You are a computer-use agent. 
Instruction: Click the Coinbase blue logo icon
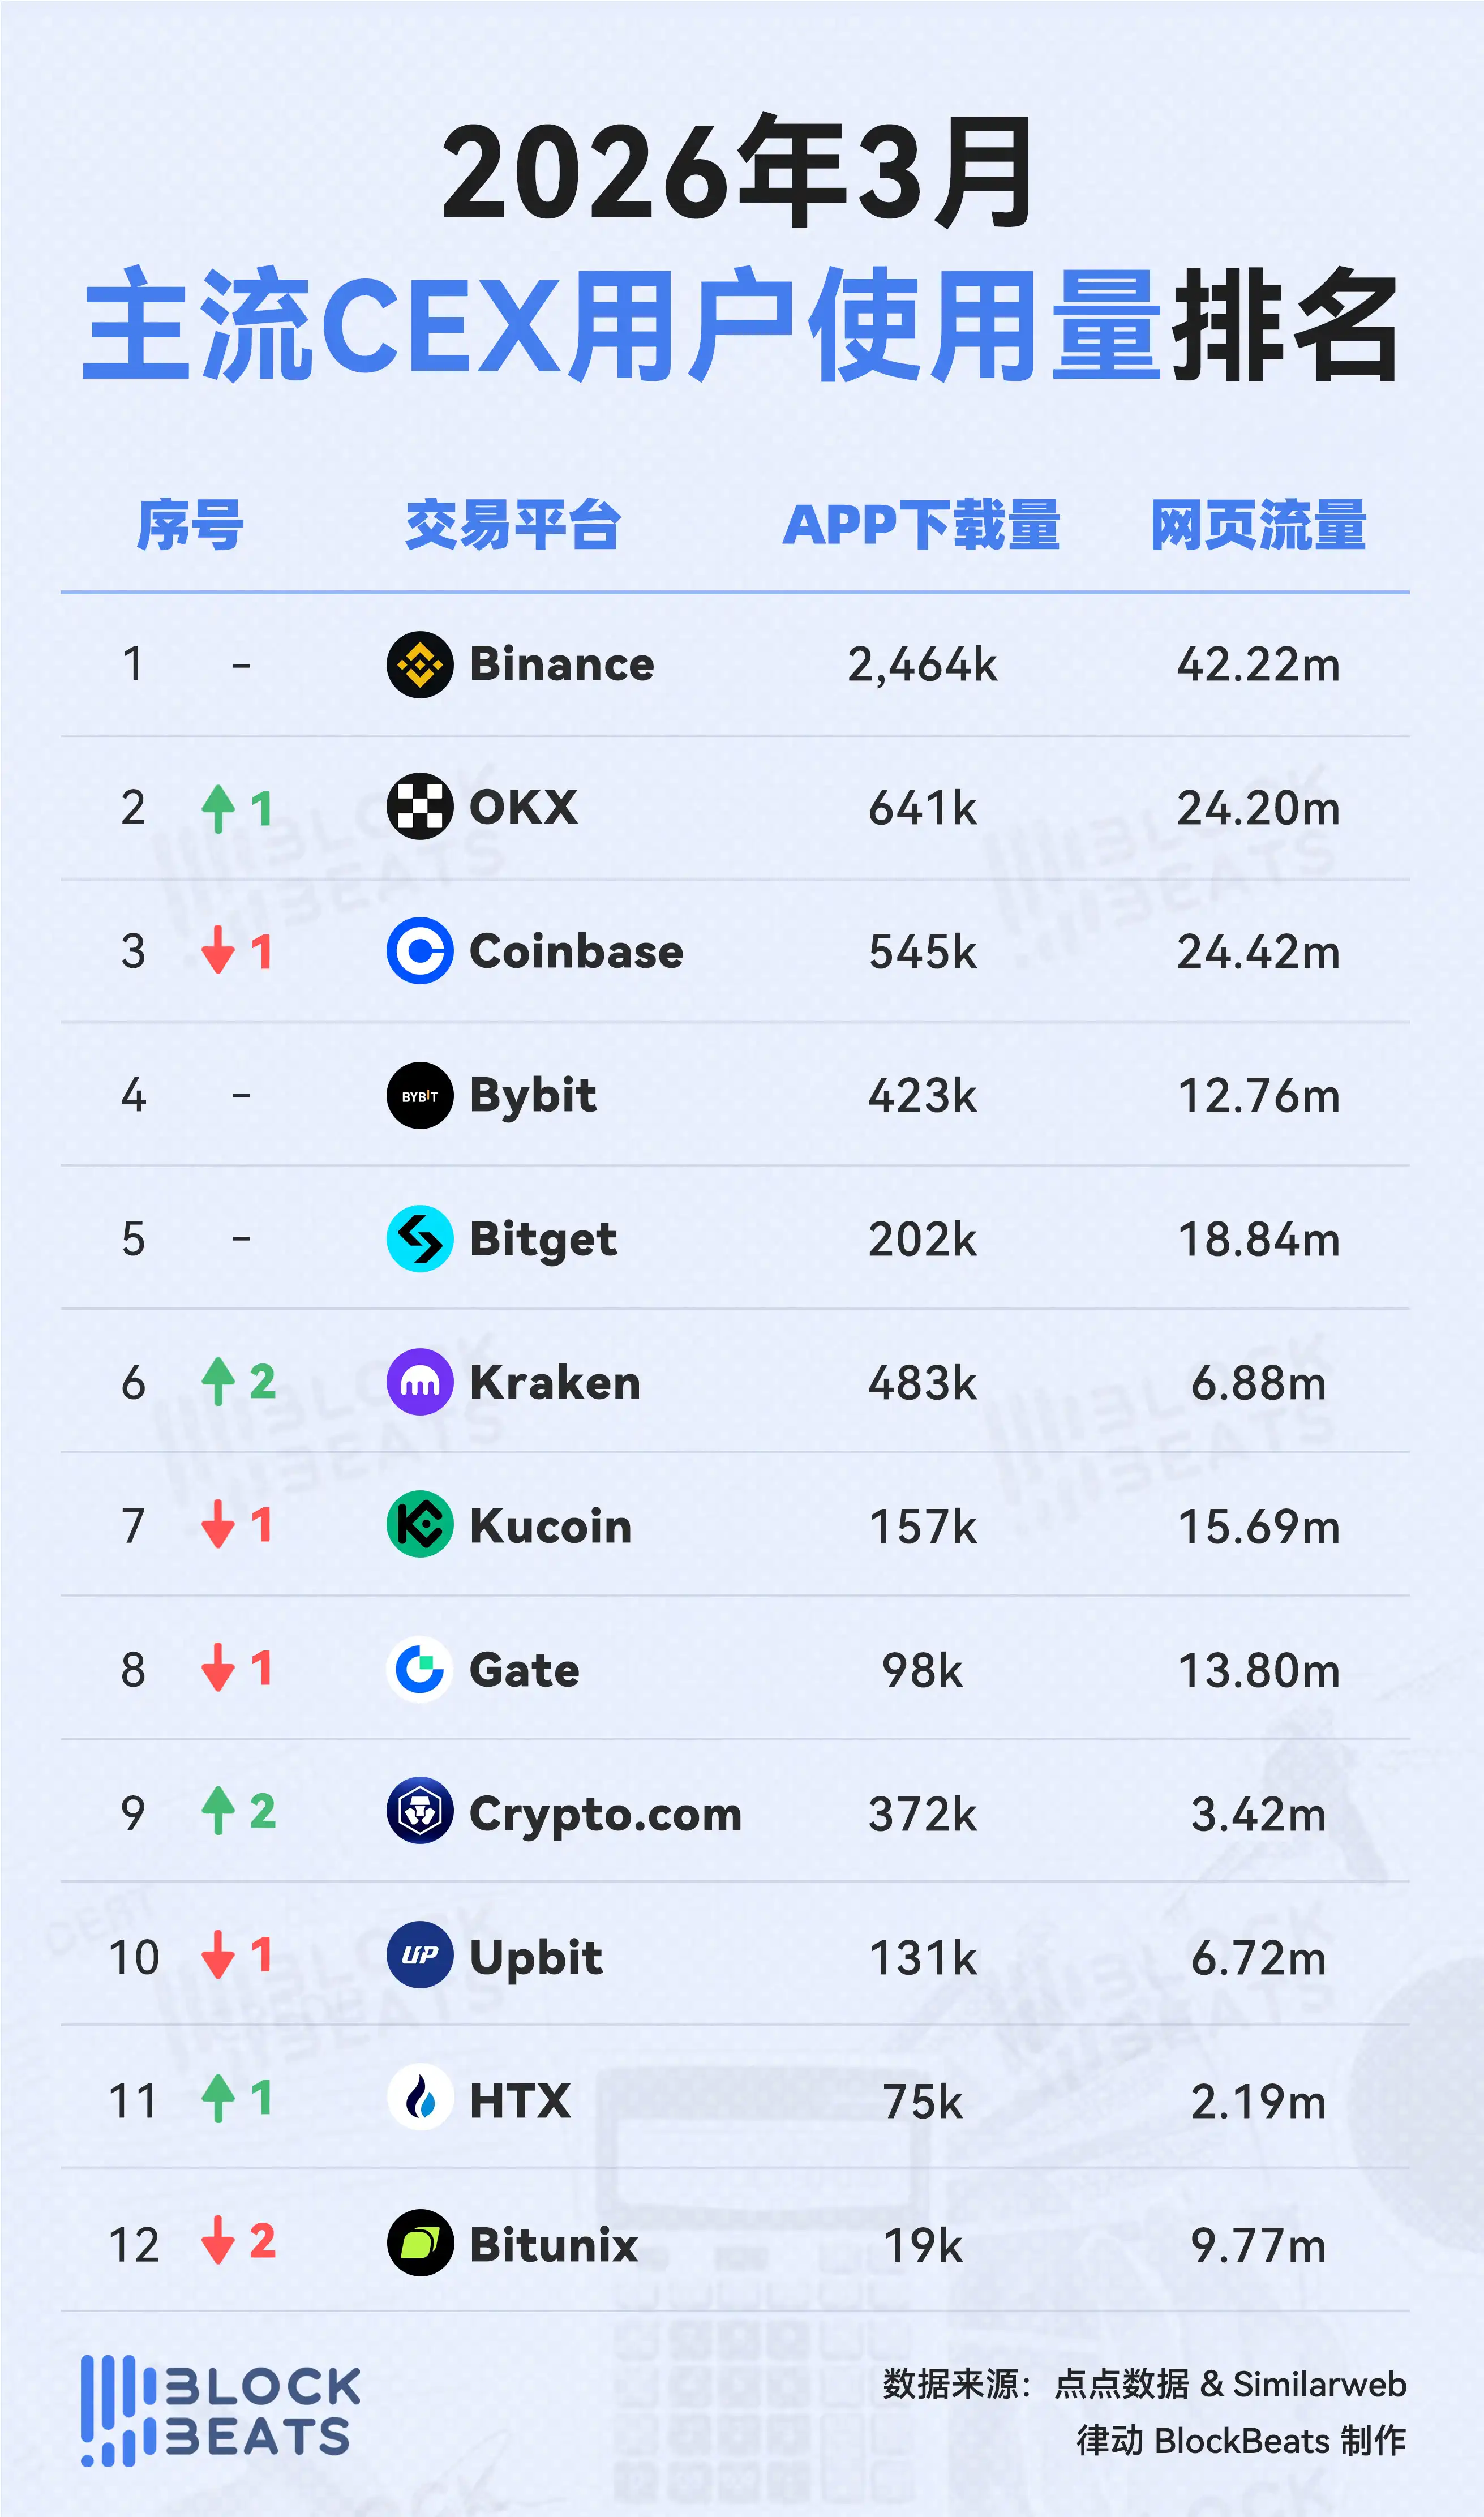point(420,951)
